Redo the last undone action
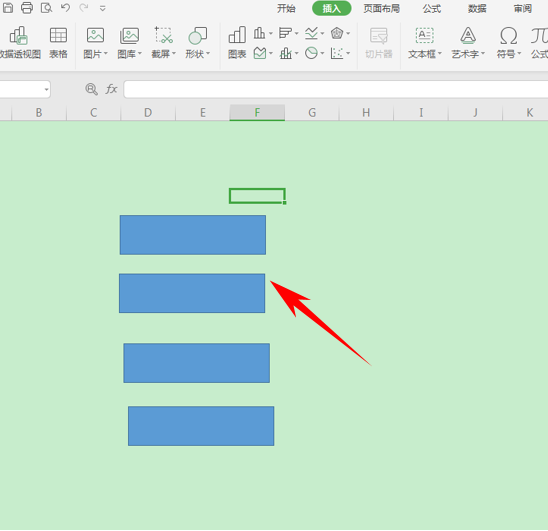This screenshot has height=531, width=548. point(84,7)
